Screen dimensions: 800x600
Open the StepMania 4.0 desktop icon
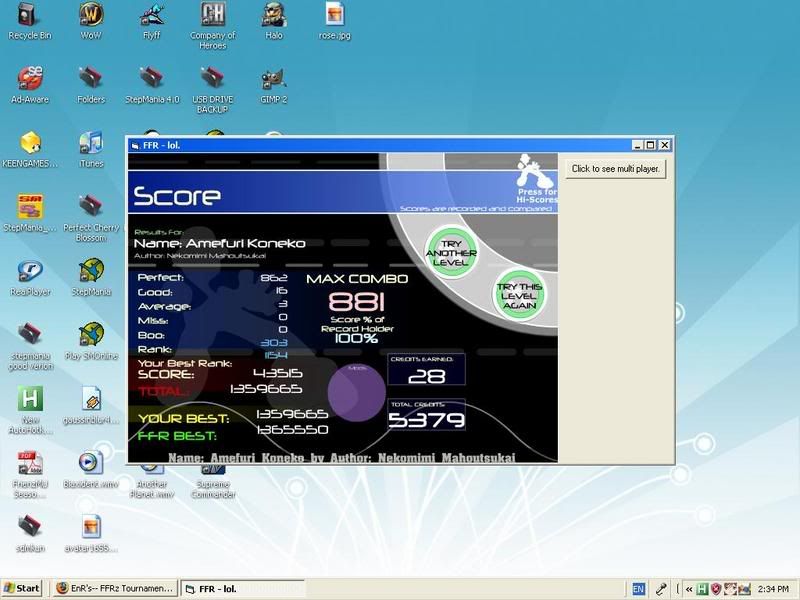click(152, 78)
